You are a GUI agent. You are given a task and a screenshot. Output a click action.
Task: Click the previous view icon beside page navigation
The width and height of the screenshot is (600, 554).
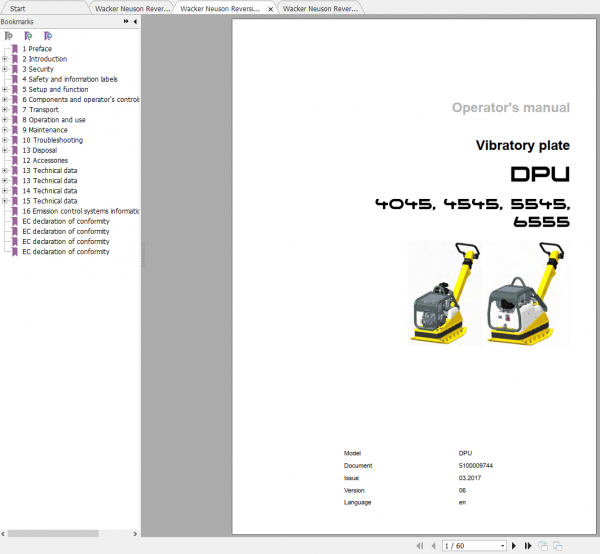point(543,546)
